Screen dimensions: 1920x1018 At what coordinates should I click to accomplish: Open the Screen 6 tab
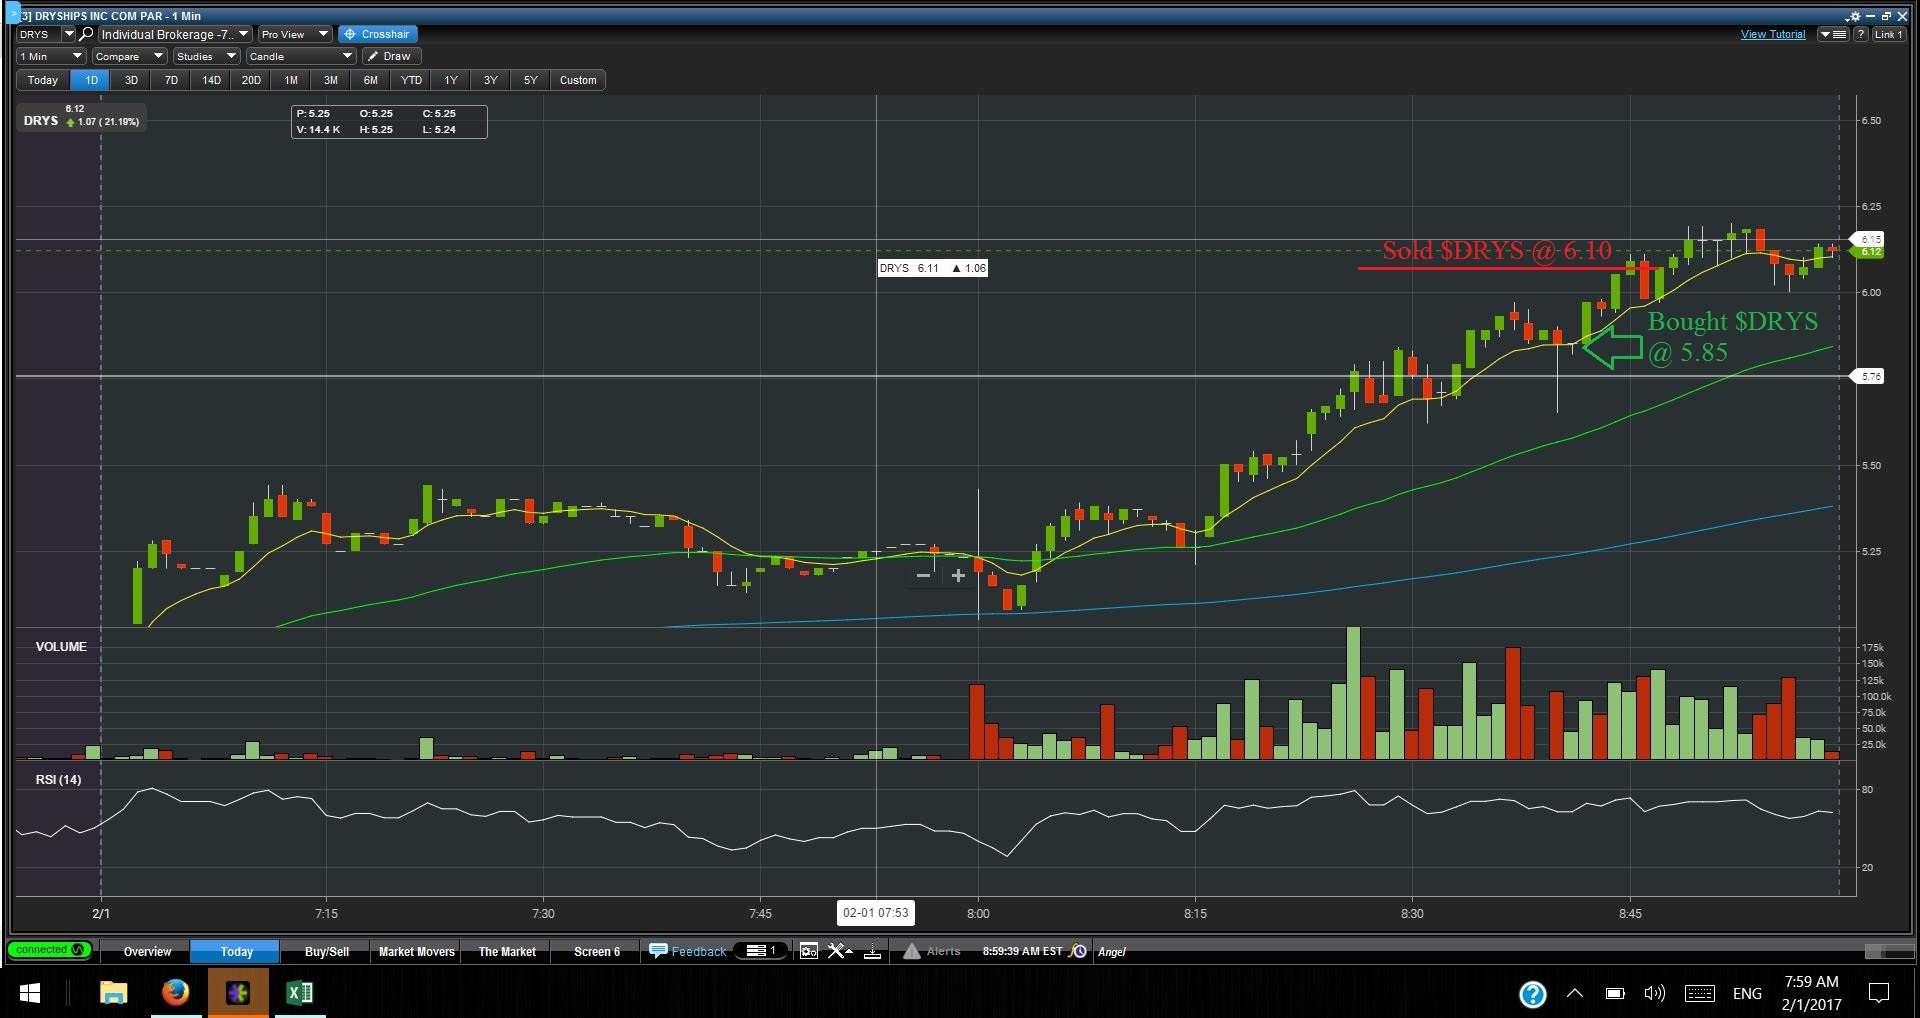point(597,951)
